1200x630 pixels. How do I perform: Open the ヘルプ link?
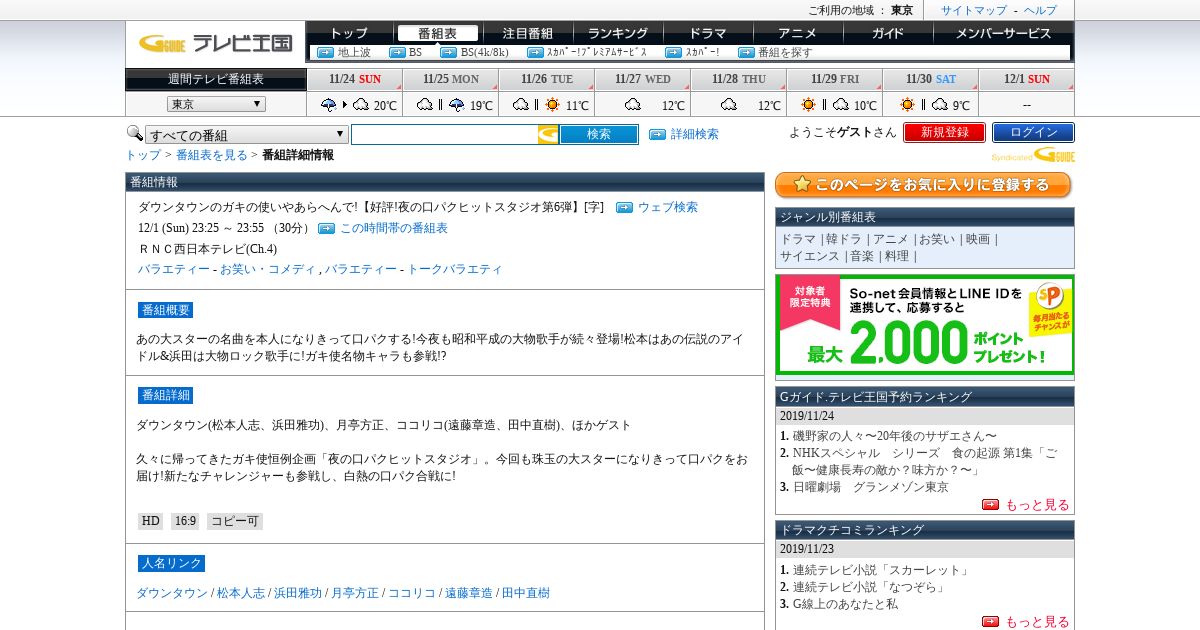[x=1040, y=10]
